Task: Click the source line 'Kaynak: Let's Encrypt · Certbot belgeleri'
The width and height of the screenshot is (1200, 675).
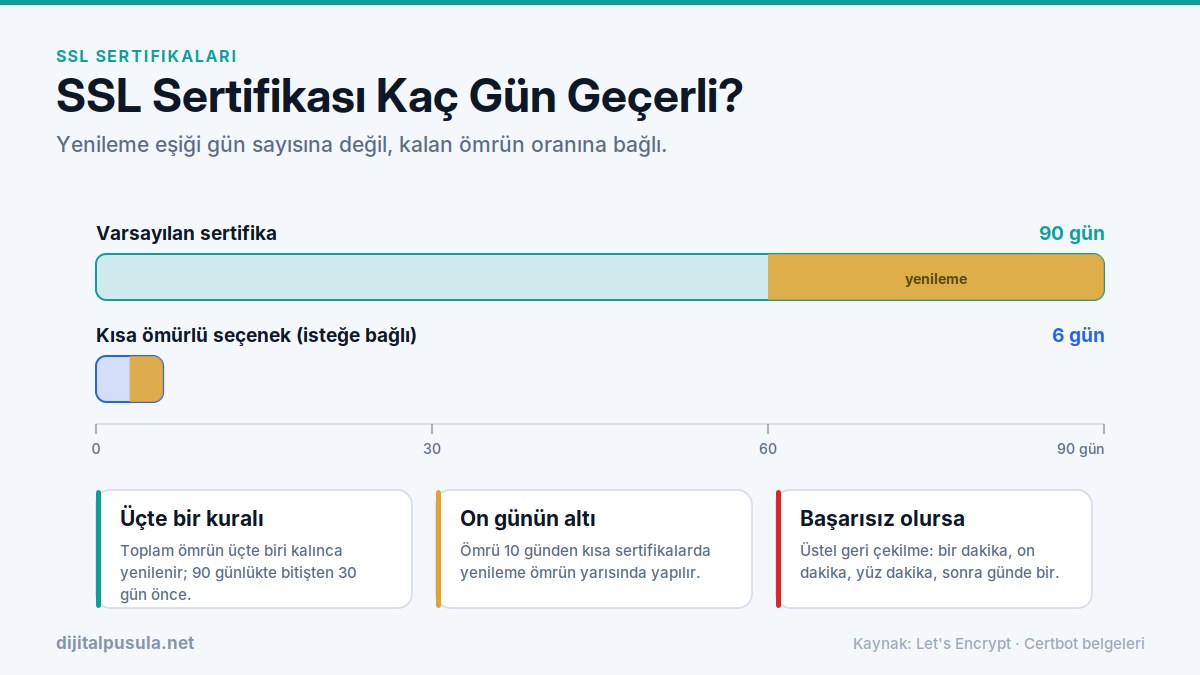Action: tap(999, 643)
